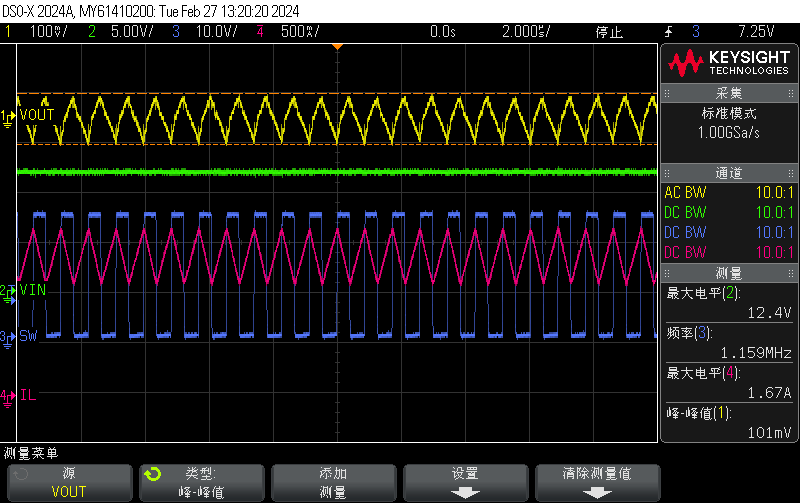Click the 峰-峰值(1) measurement 101mV

(x=729, y=422)
